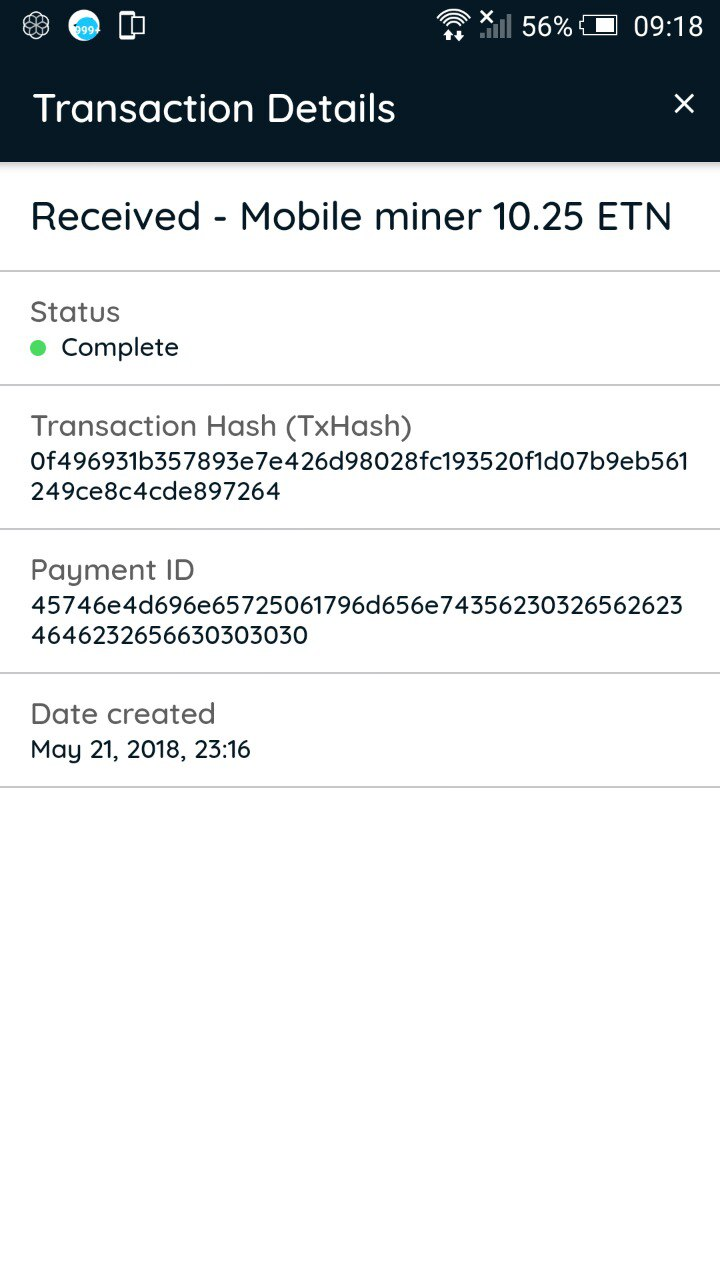
Task: Tap the screen mirroring status icon
Action: pos(132,26)
